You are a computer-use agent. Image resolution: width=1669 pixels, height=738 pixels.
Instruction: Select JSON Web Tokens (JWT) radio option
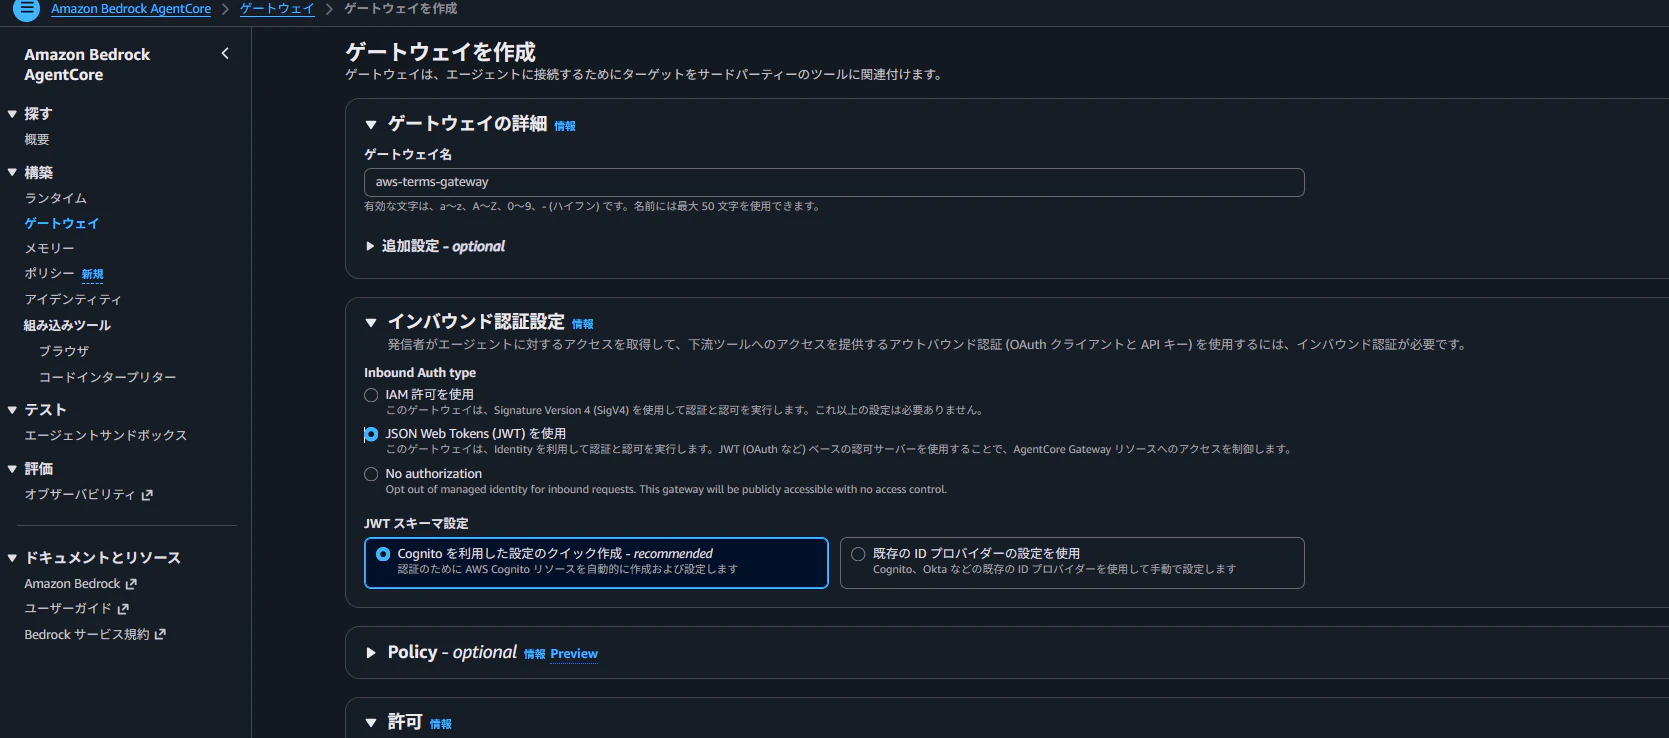(371, 434)
